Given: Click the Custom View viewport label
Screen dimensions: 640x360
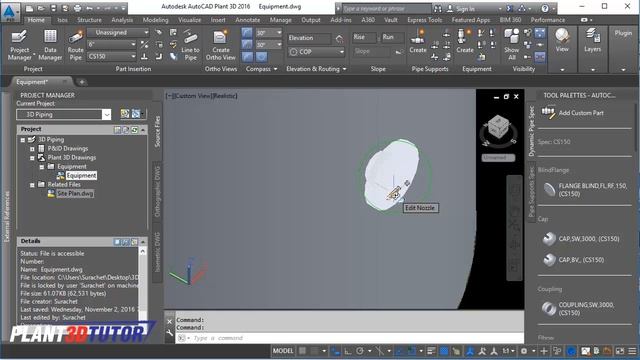Looking at the screenshot, I should tap(194, 96).
